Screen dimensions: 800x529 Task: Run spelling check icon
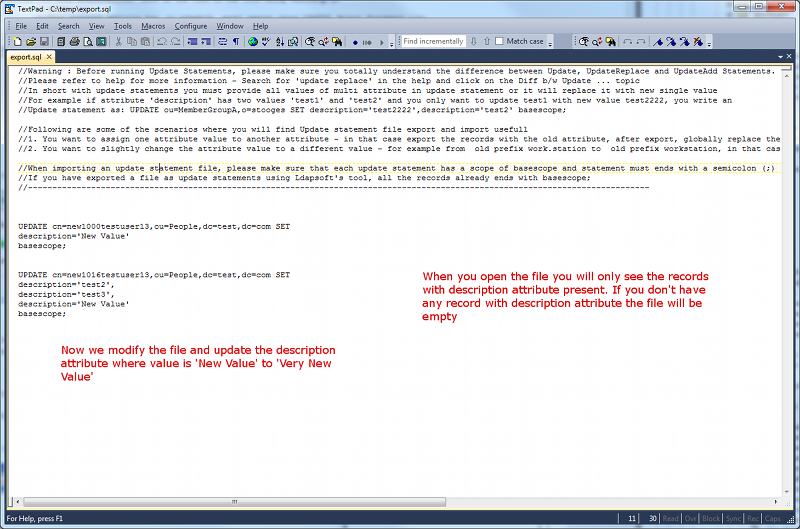[266, 42]
